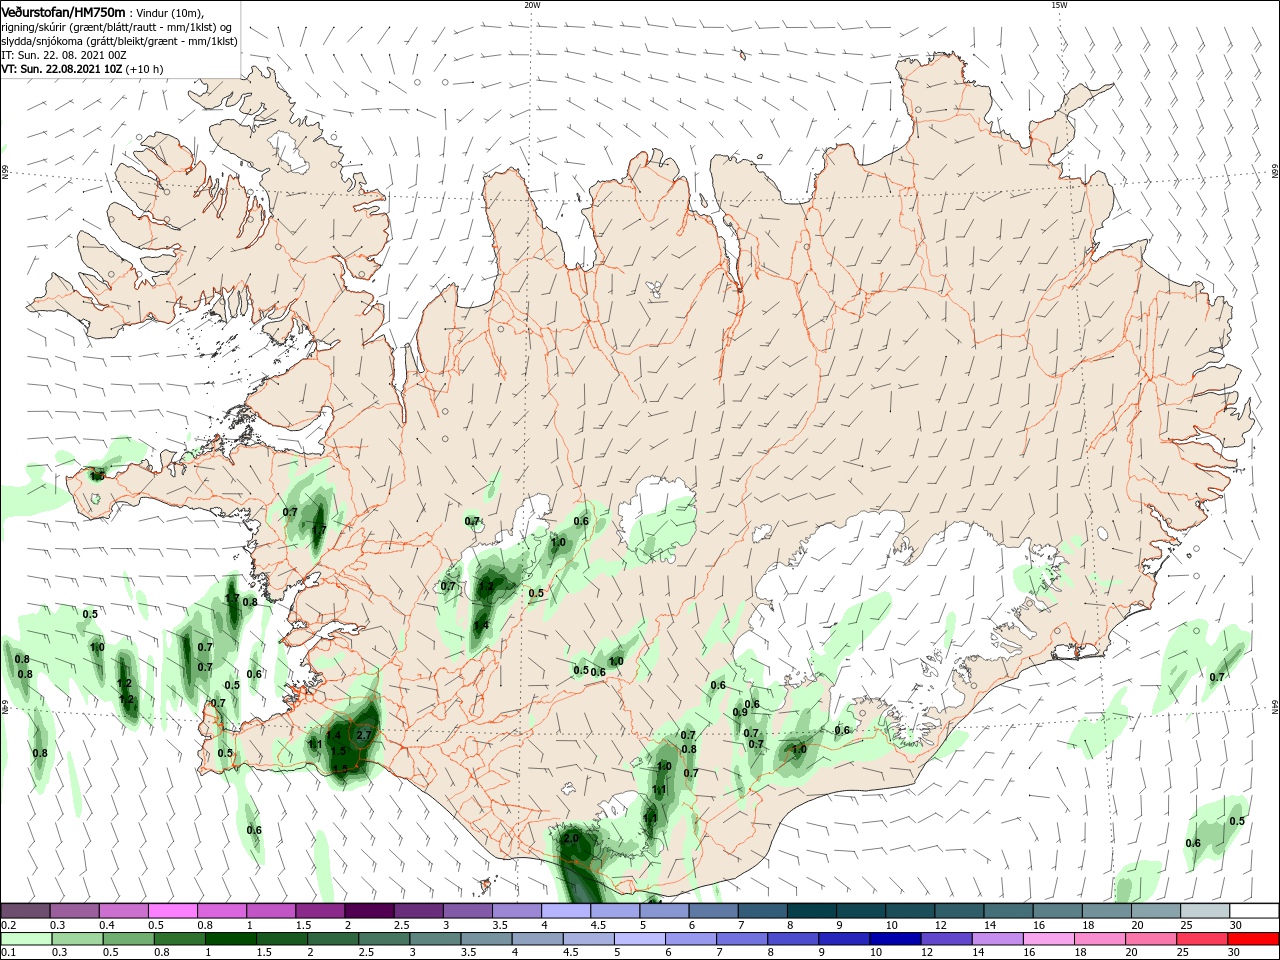Click the 2.7 precipitation value on the map
Image resolution: width=1280 pixels, height=960 pixels.
pos(364,735)
